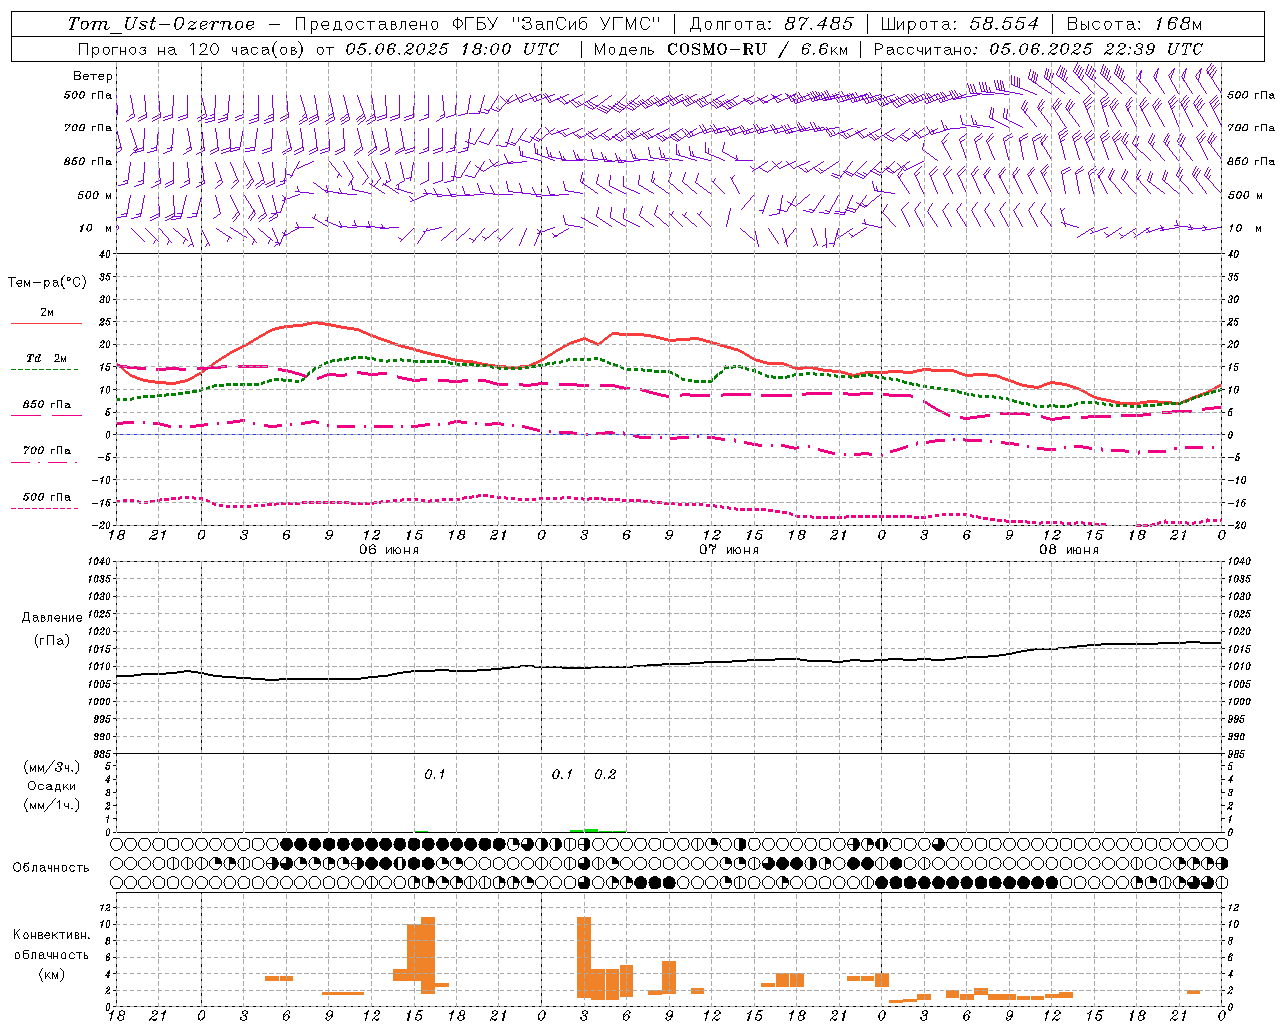The height and width of the screenshot is (1024, 1280).
Task: Click the station title Tom_Ust-Ozernoe
Action: point(161,24)
